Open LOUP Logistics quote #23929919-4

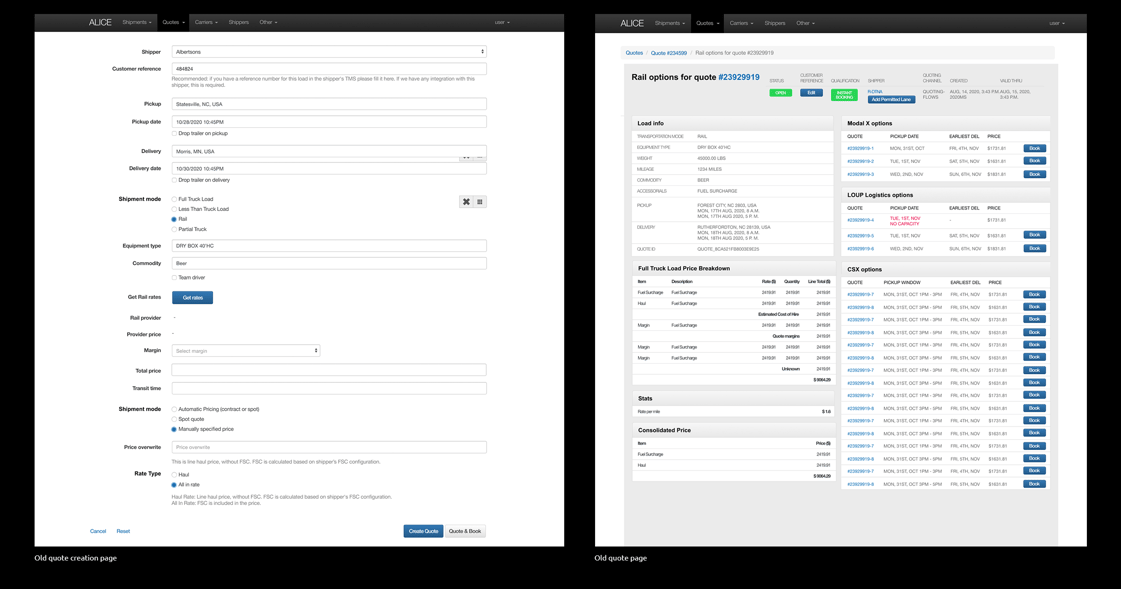pyautogui.click(x=860, y=220)
